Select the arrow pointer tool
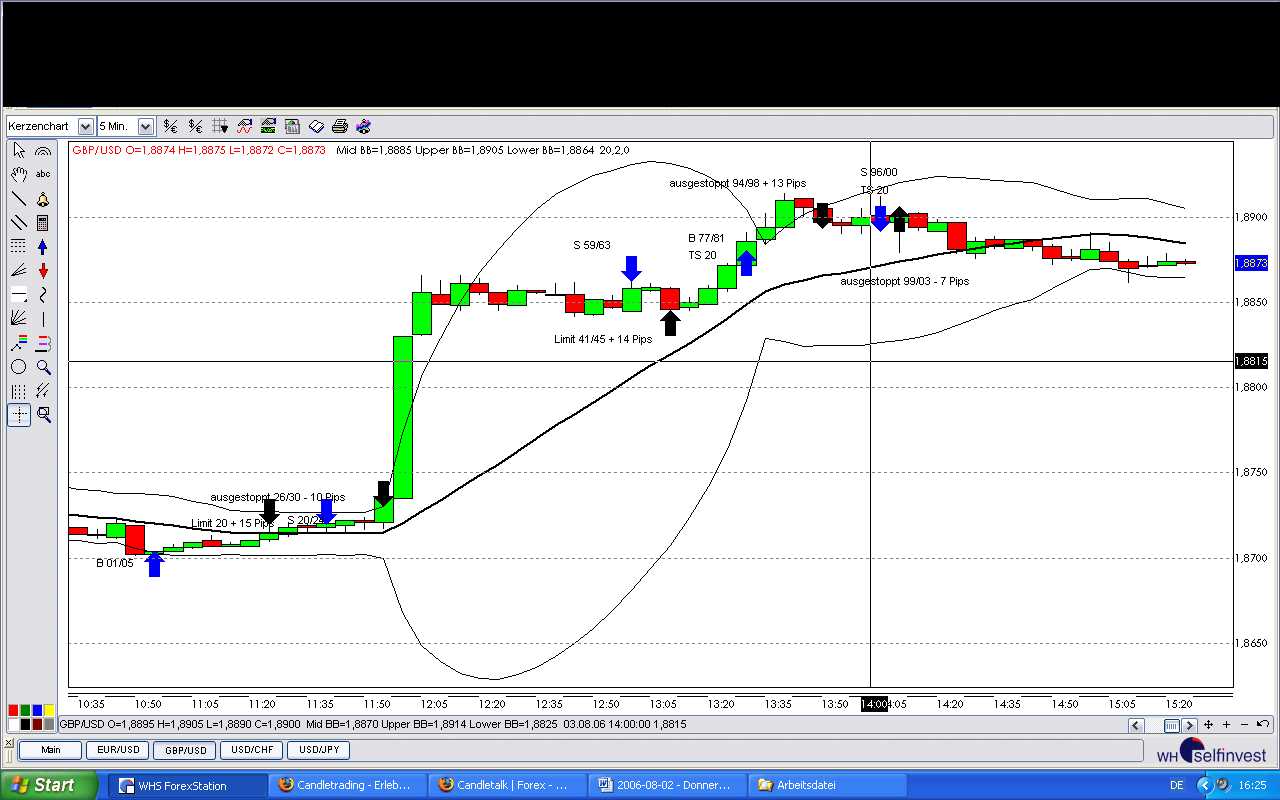Screen dimensions: 1280x800 [x=19, y=151]
